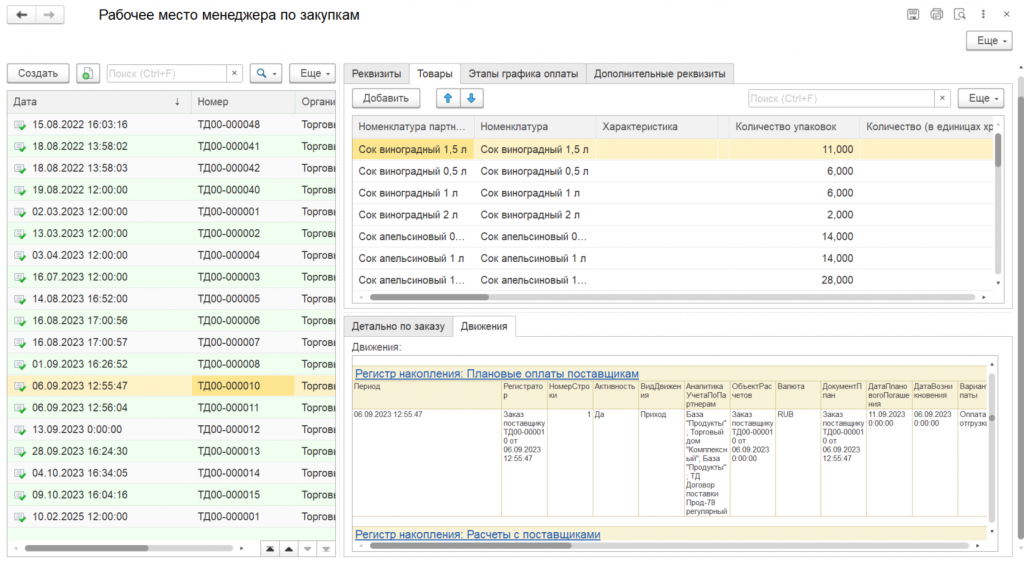Click the printer icon in the header
The image size is (1024, 565).
936,15
